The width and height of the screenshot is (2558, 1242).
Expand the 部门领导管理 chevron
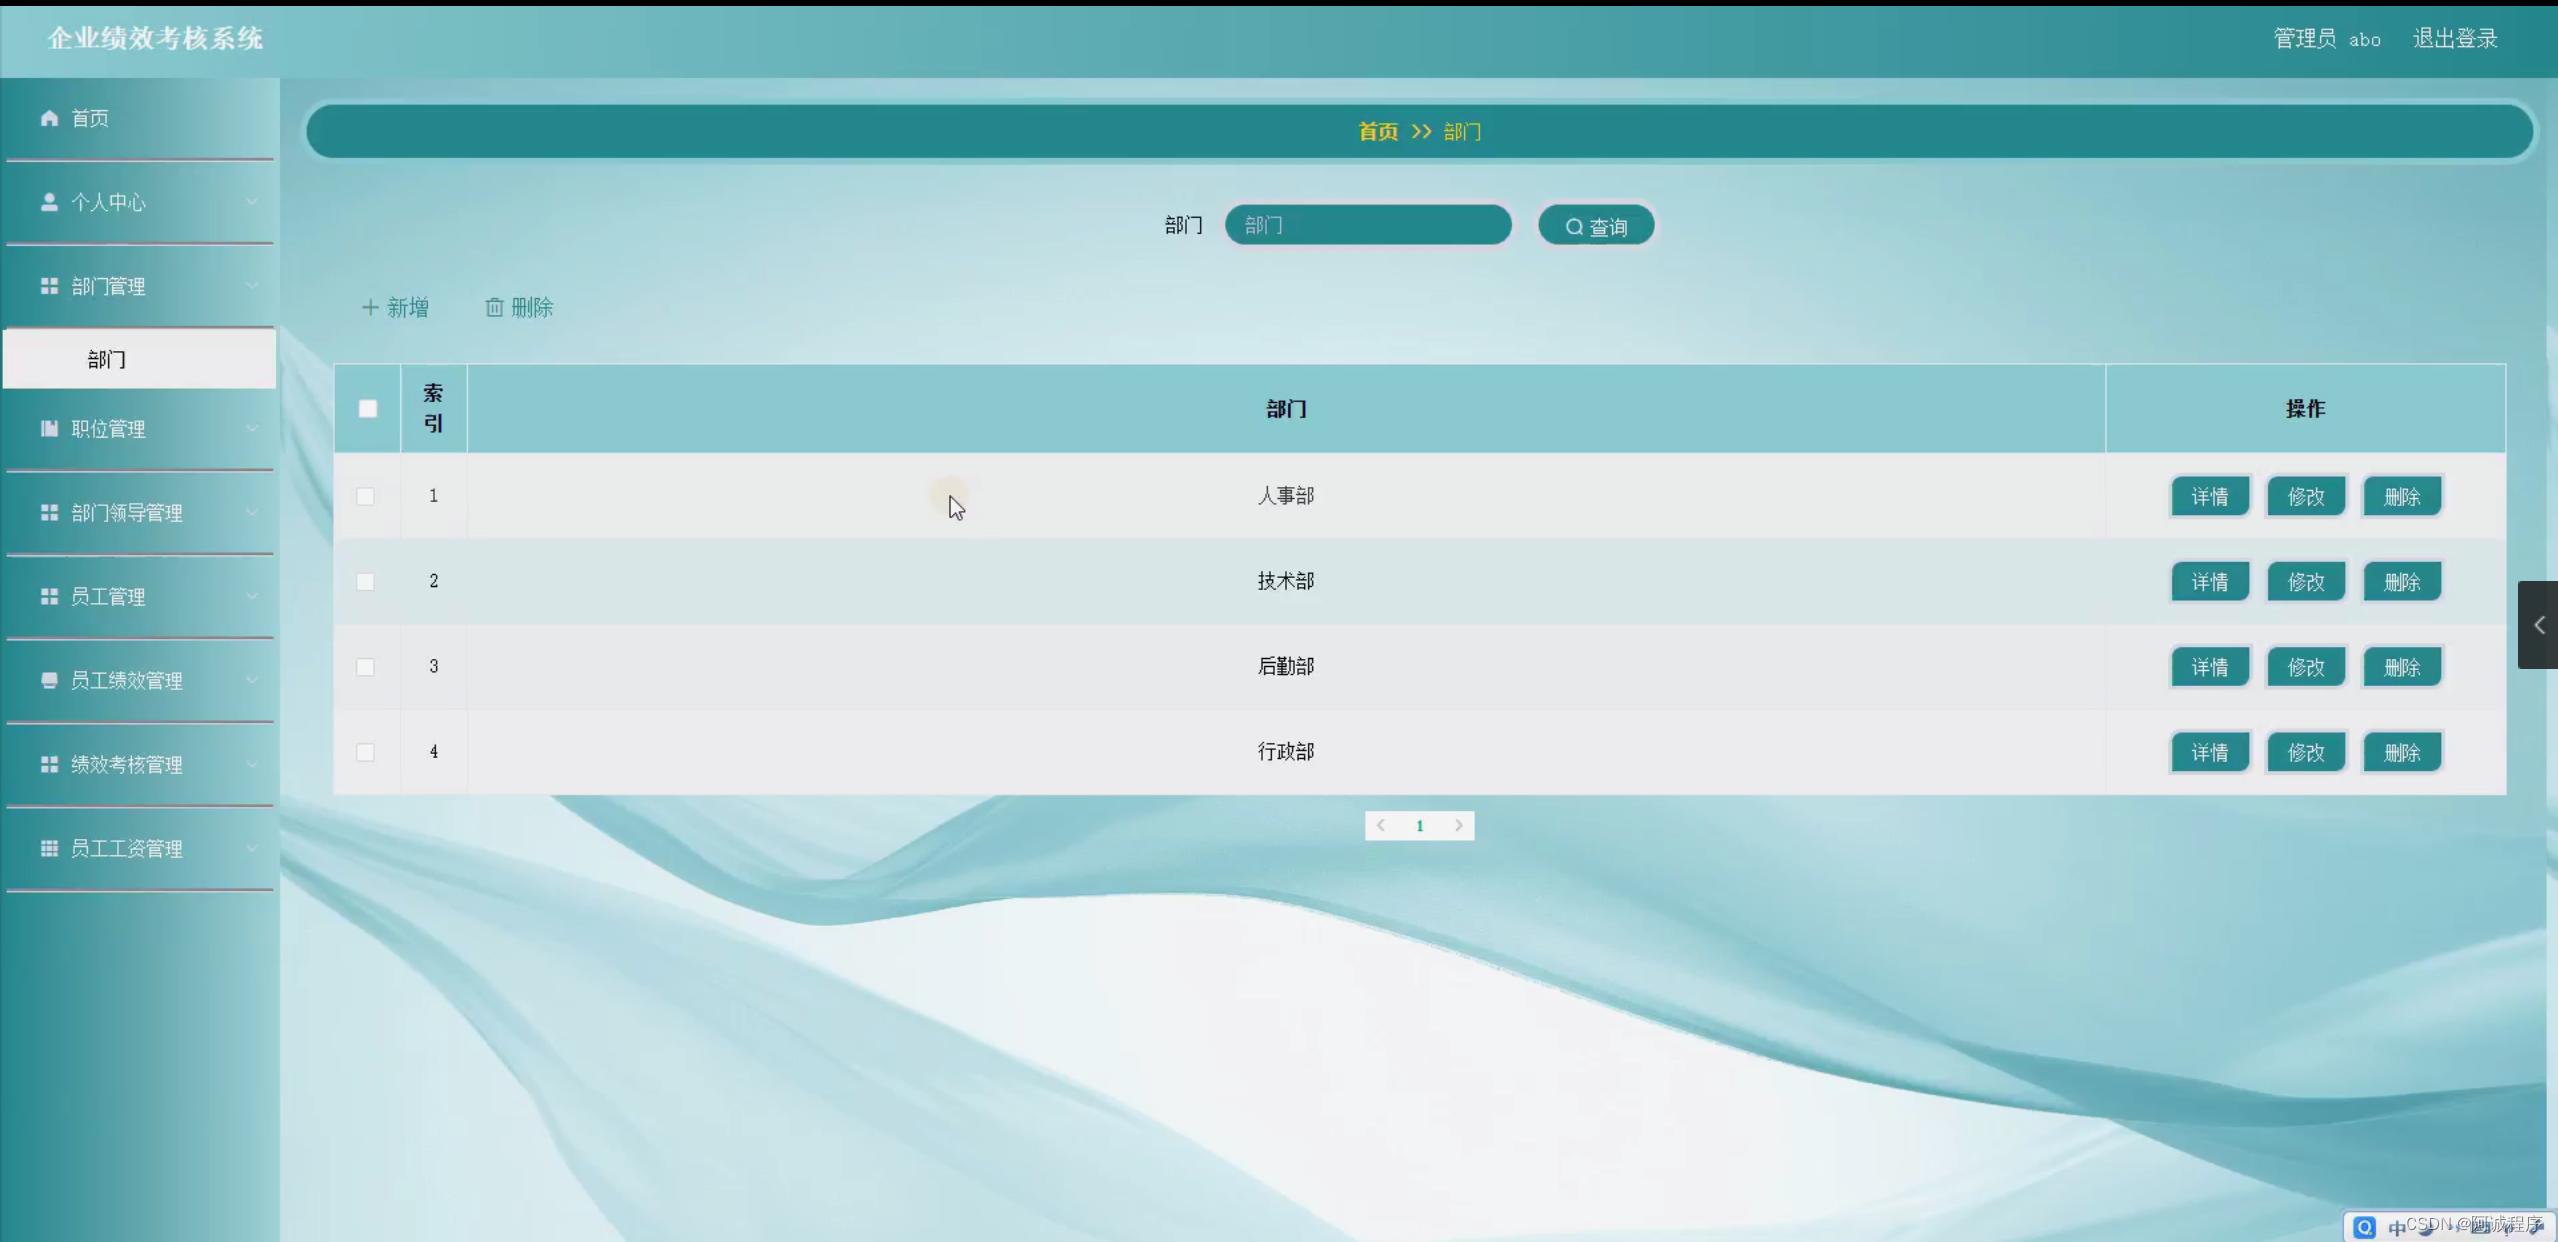click(252, 512)
